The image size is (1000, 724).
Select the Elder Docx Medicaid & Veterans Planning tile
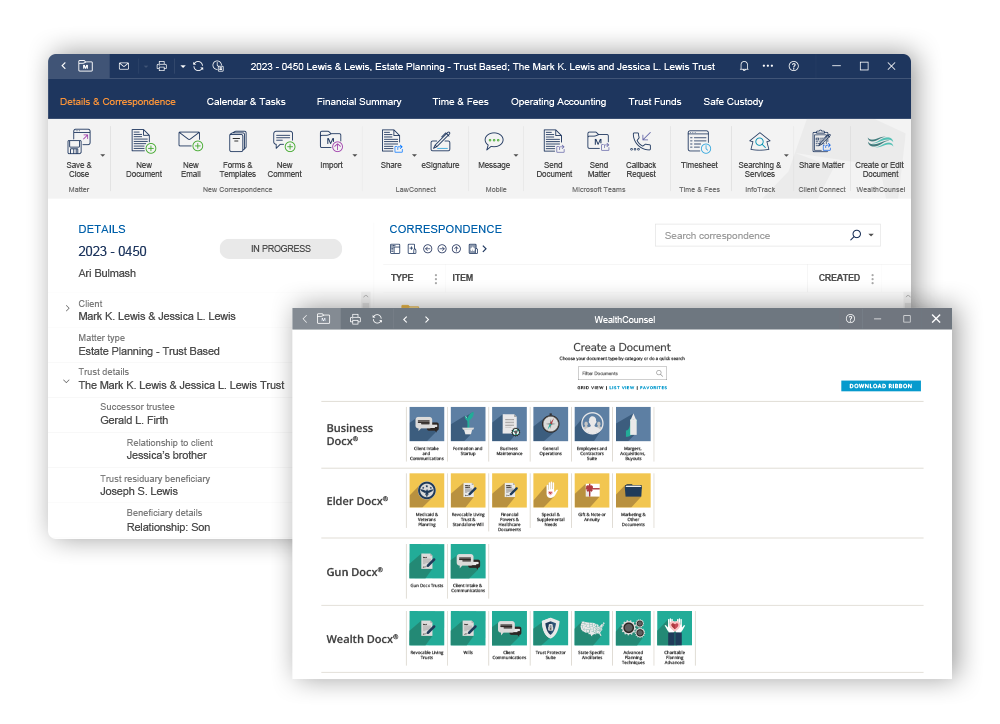point(426,491)
